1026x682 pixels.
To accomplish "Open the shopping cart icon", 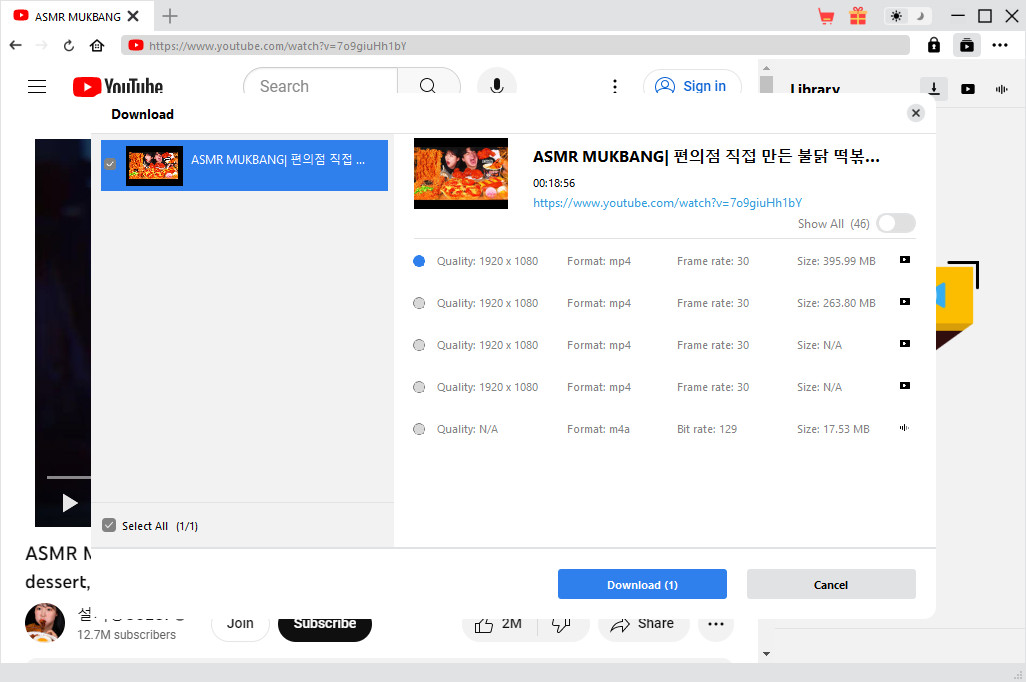I will coord(826,16).
